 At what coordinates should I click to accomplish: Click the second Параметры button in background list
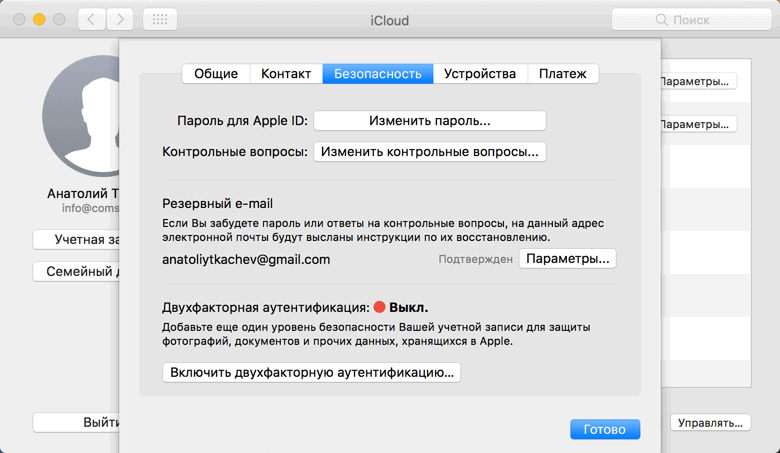coord(698,124)
